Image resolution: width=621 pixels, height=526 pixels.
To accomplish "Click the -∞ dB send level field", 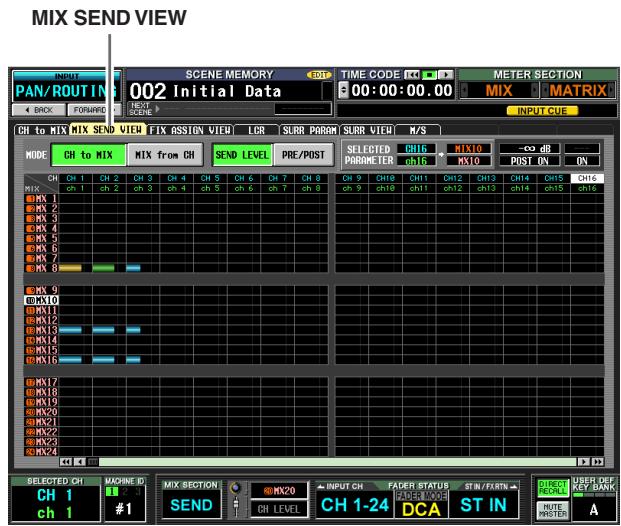I will (x=530, y=149).
